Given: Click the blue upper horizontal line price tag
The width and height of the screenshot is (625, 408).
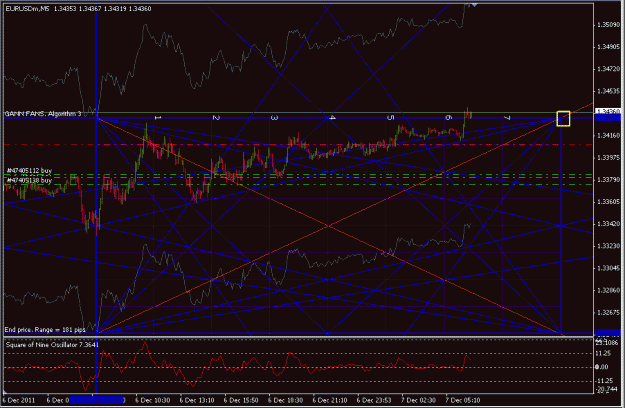Looking at the screenshot, I should coord(608,118).
